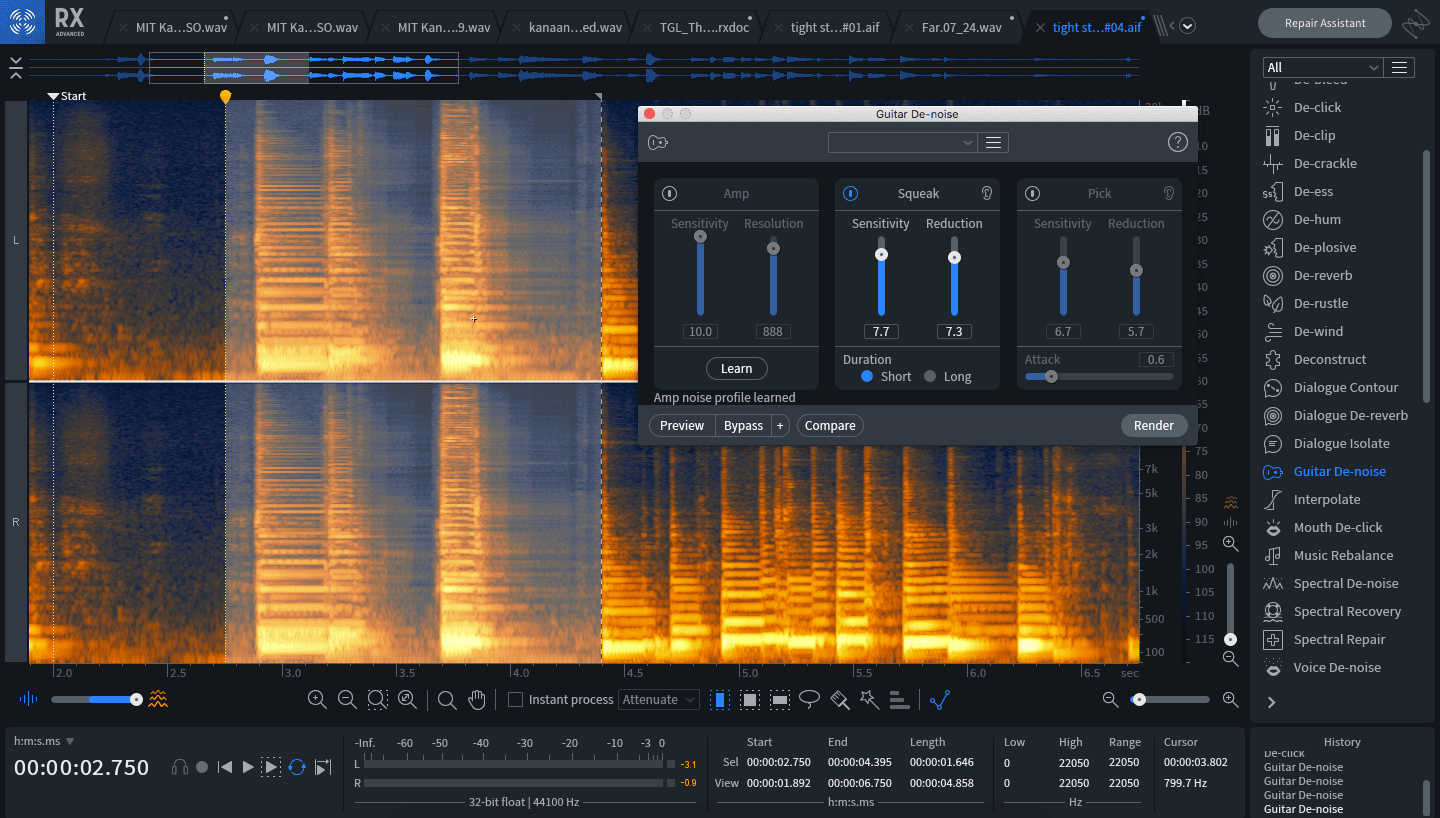Image resolution: width=1440 pixels, height=818 pixels.
Task: Click the Compare button
Action: (x=830, y=425)
